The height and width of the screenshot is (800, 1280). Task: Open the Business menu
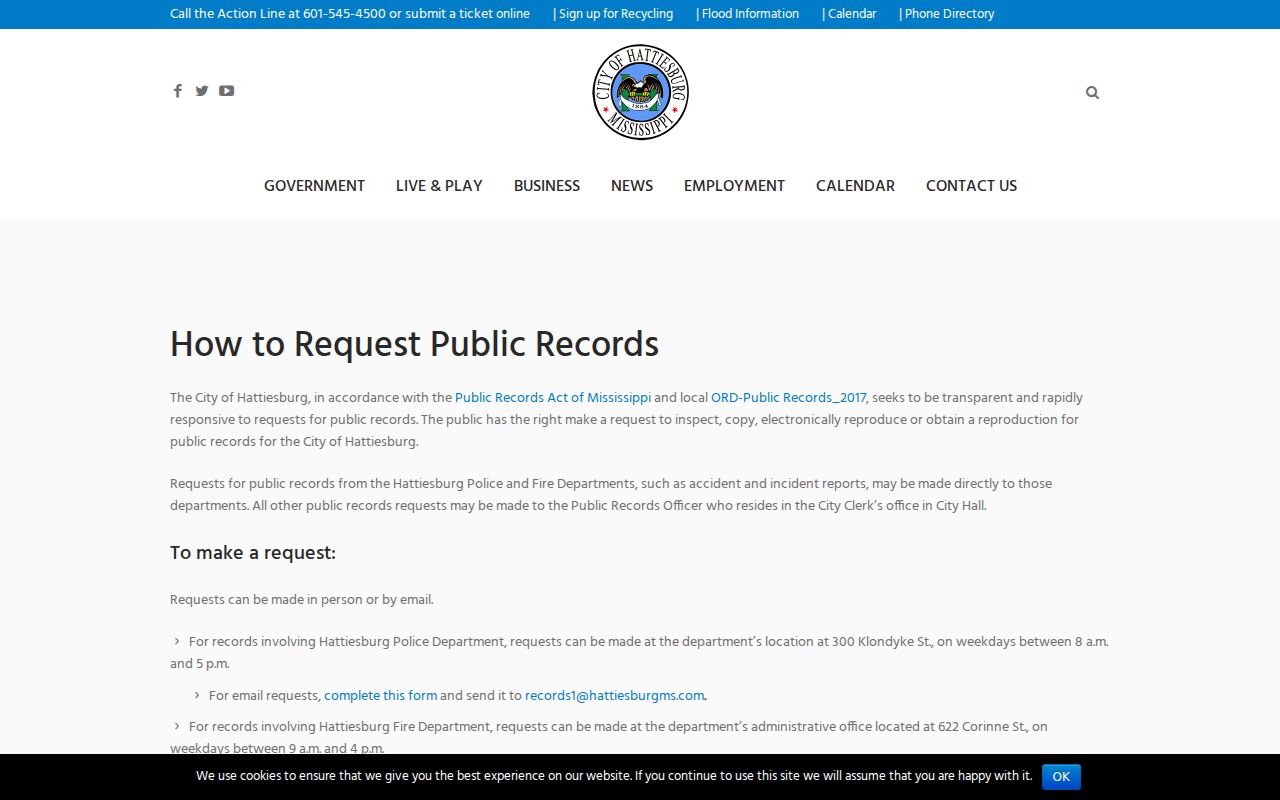coord(547,186)
